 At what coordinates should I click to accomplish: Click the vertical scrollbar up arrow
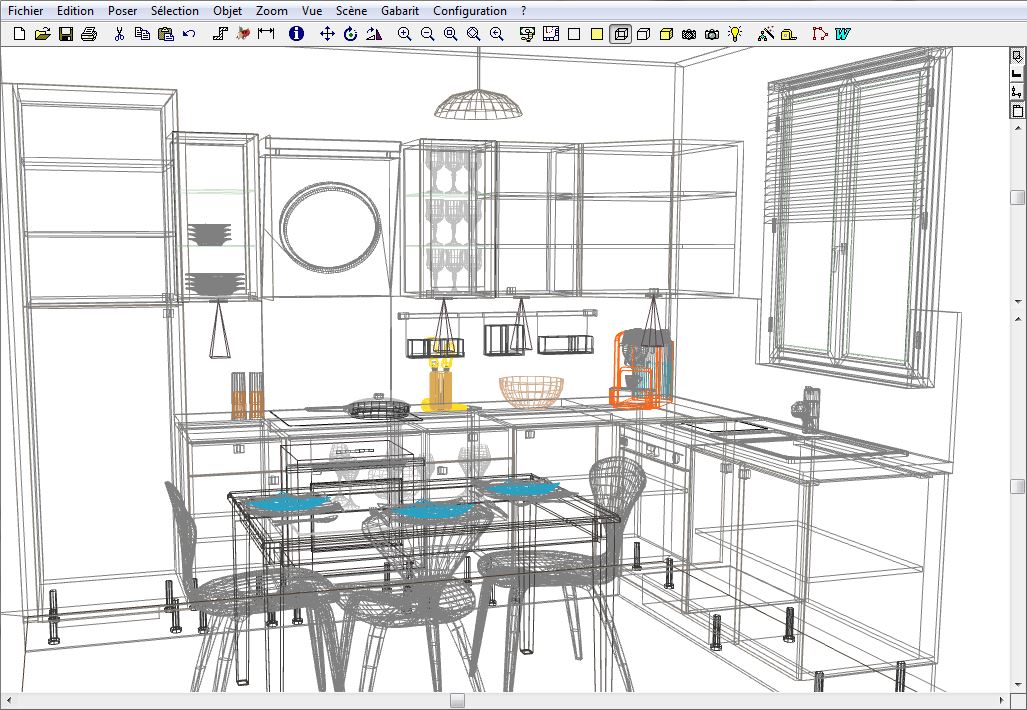tap(1018, 129)
